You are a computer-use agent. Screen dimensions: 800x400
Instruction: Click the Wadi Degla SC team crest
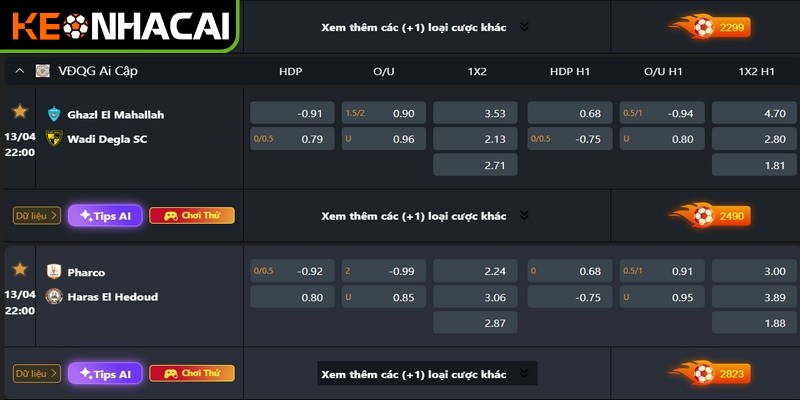point(54,139)
